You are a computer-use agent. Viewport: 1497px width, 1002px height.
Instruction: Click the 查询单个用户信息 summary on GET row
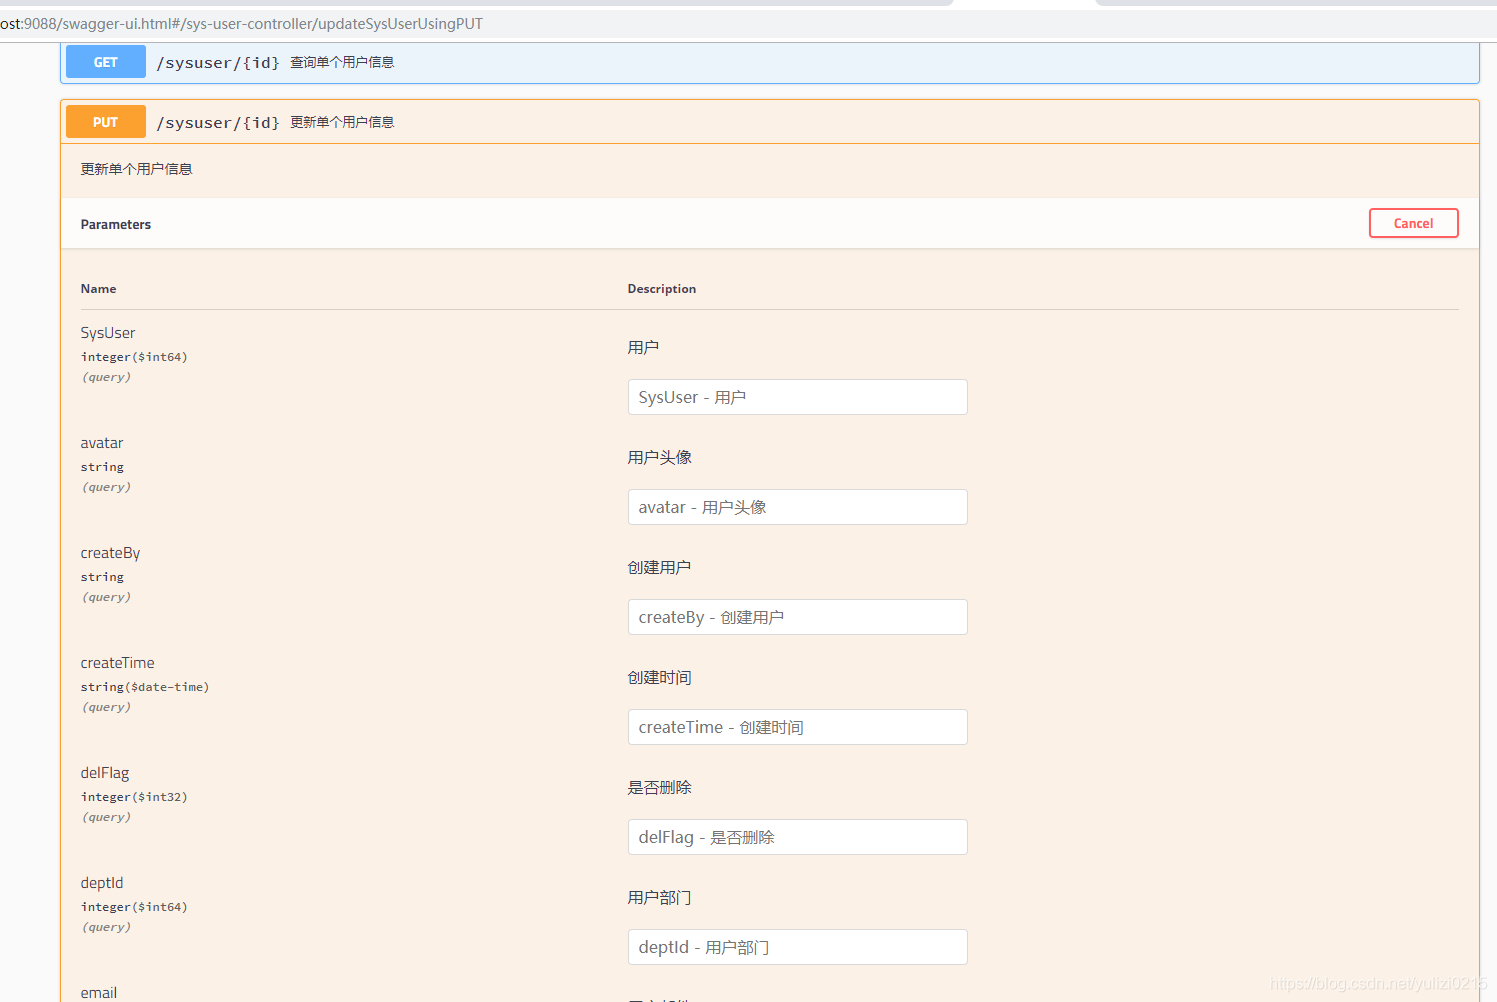[342, 62]
